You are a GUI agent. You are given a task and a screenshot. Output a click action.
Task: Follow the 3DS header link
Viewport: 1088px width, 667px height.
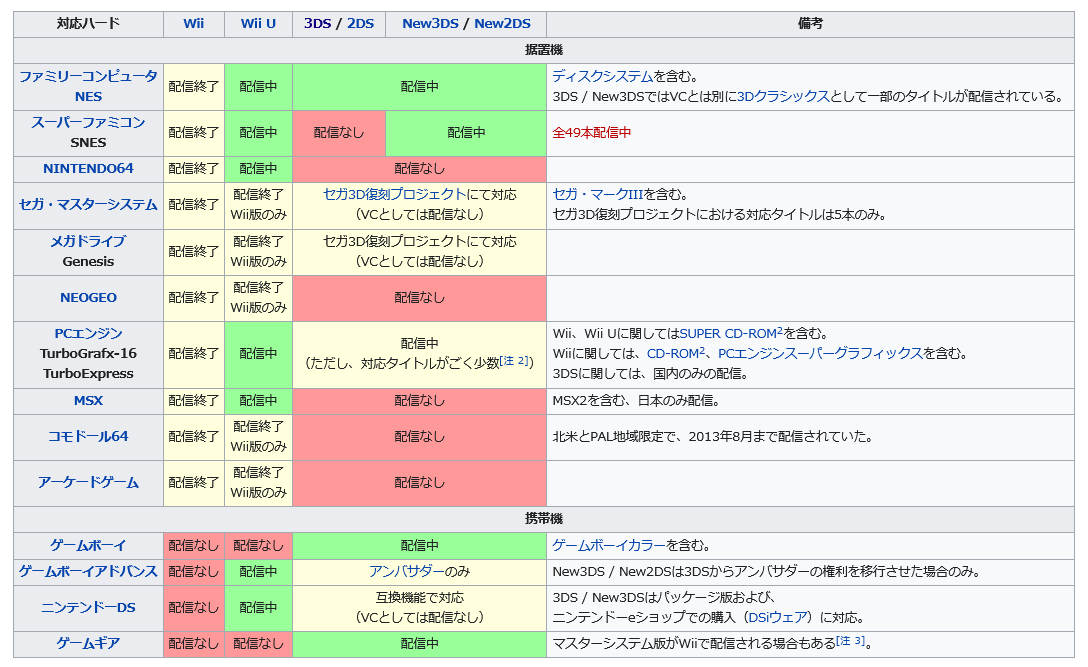click(x=317, y=24)
